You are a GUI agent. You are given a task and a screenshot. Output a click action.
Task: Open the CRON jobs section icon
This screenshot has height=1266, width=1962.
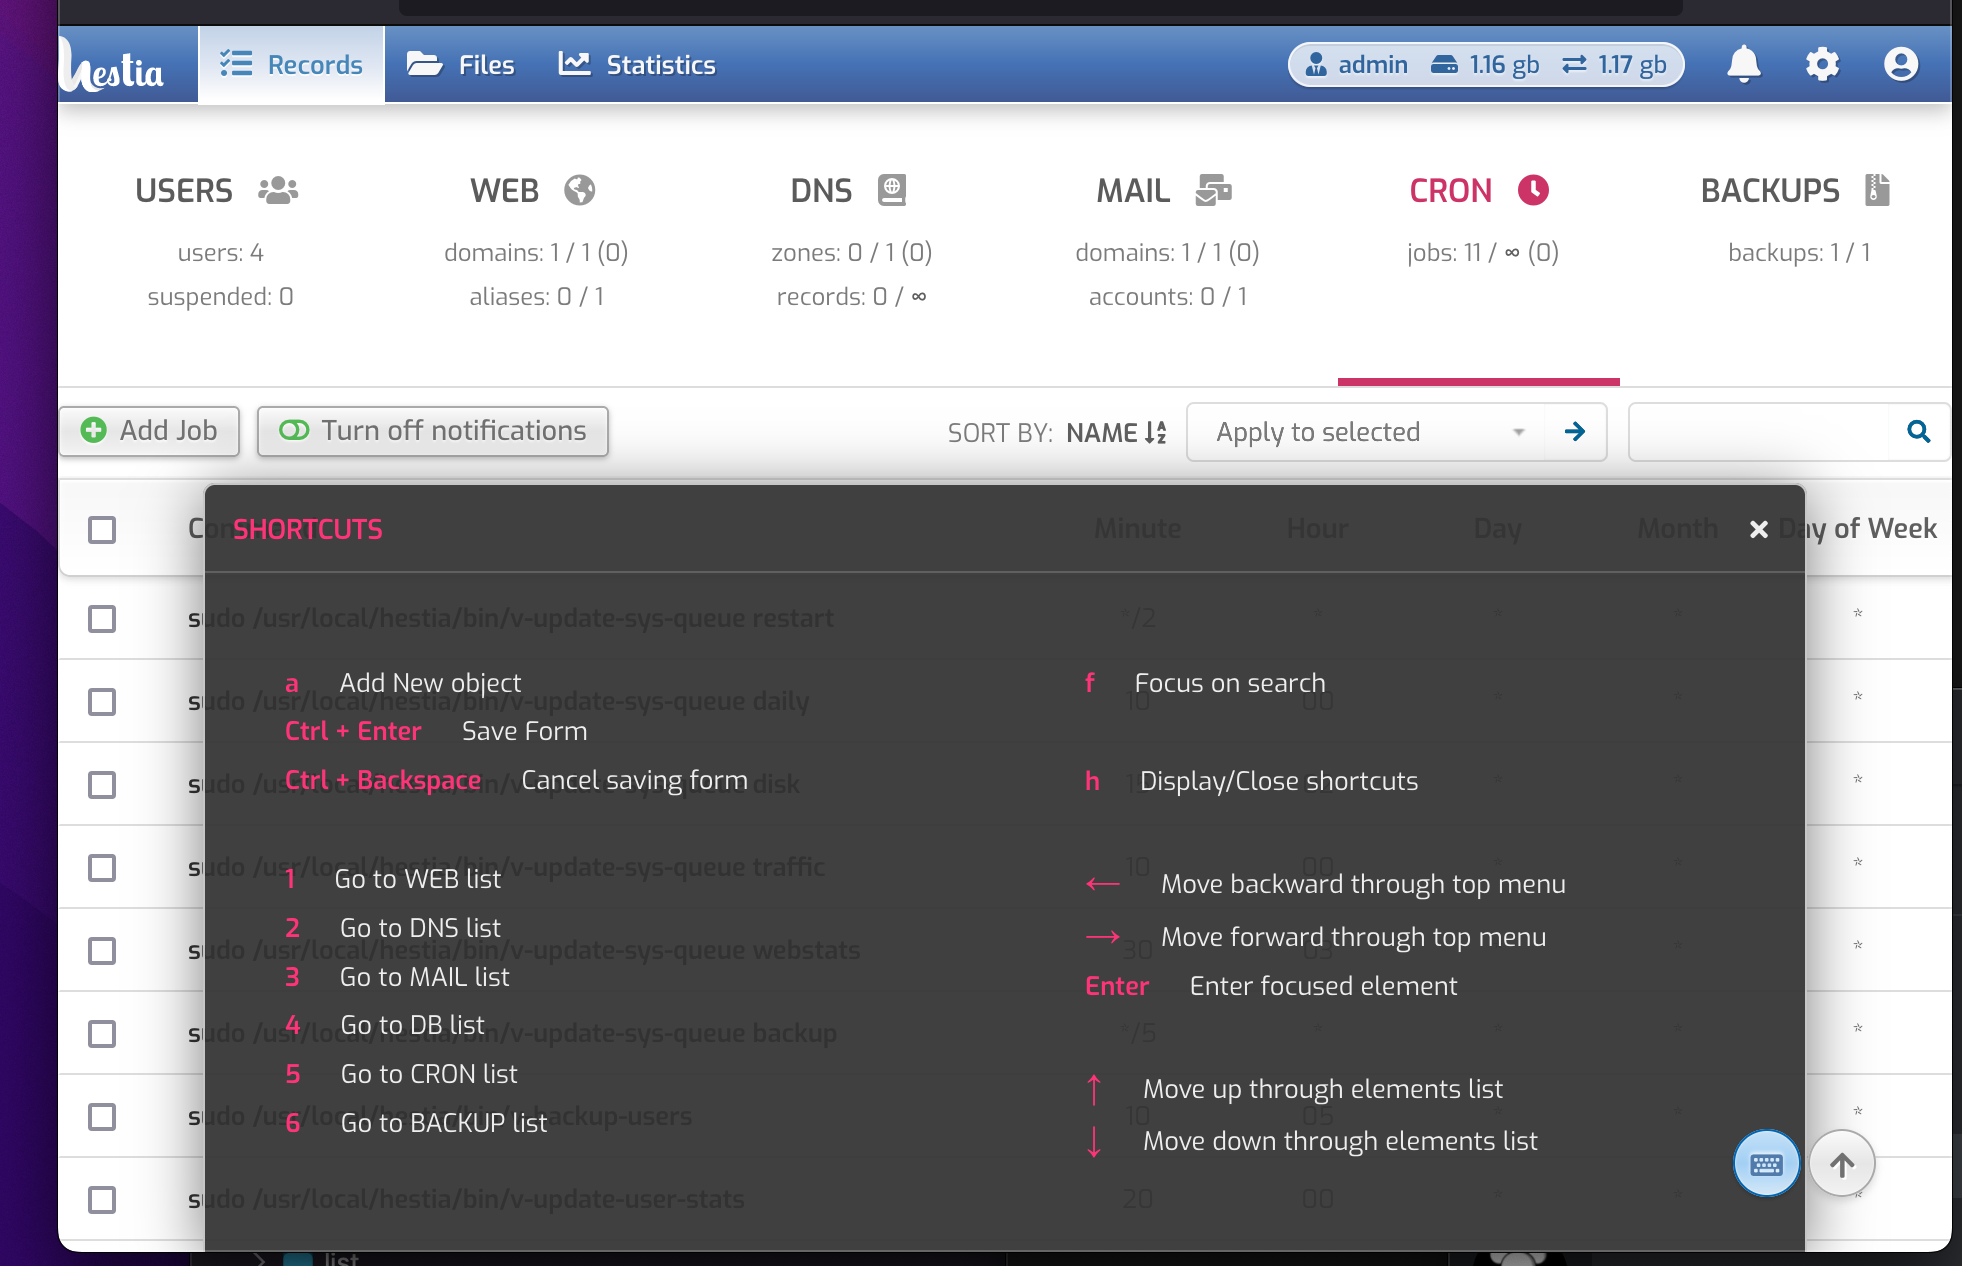1533,189
